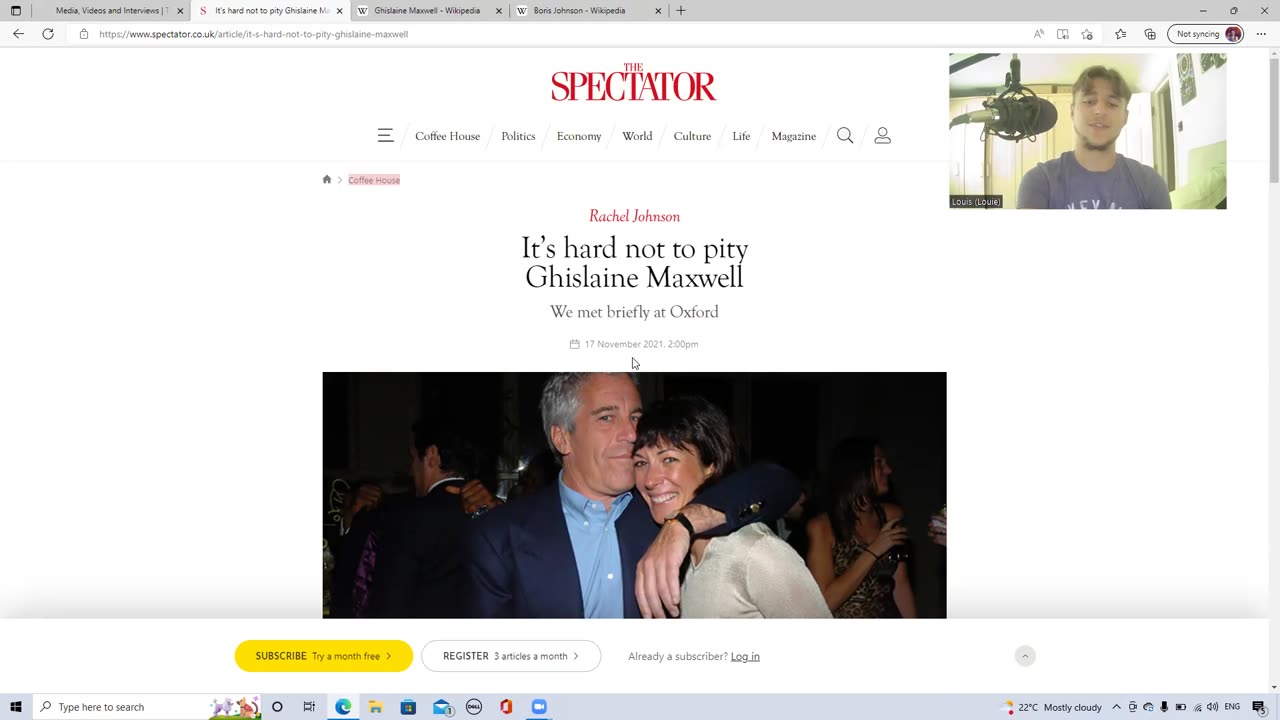
Task: Open Microsoft Edge from taskbar
Action: 343,707
